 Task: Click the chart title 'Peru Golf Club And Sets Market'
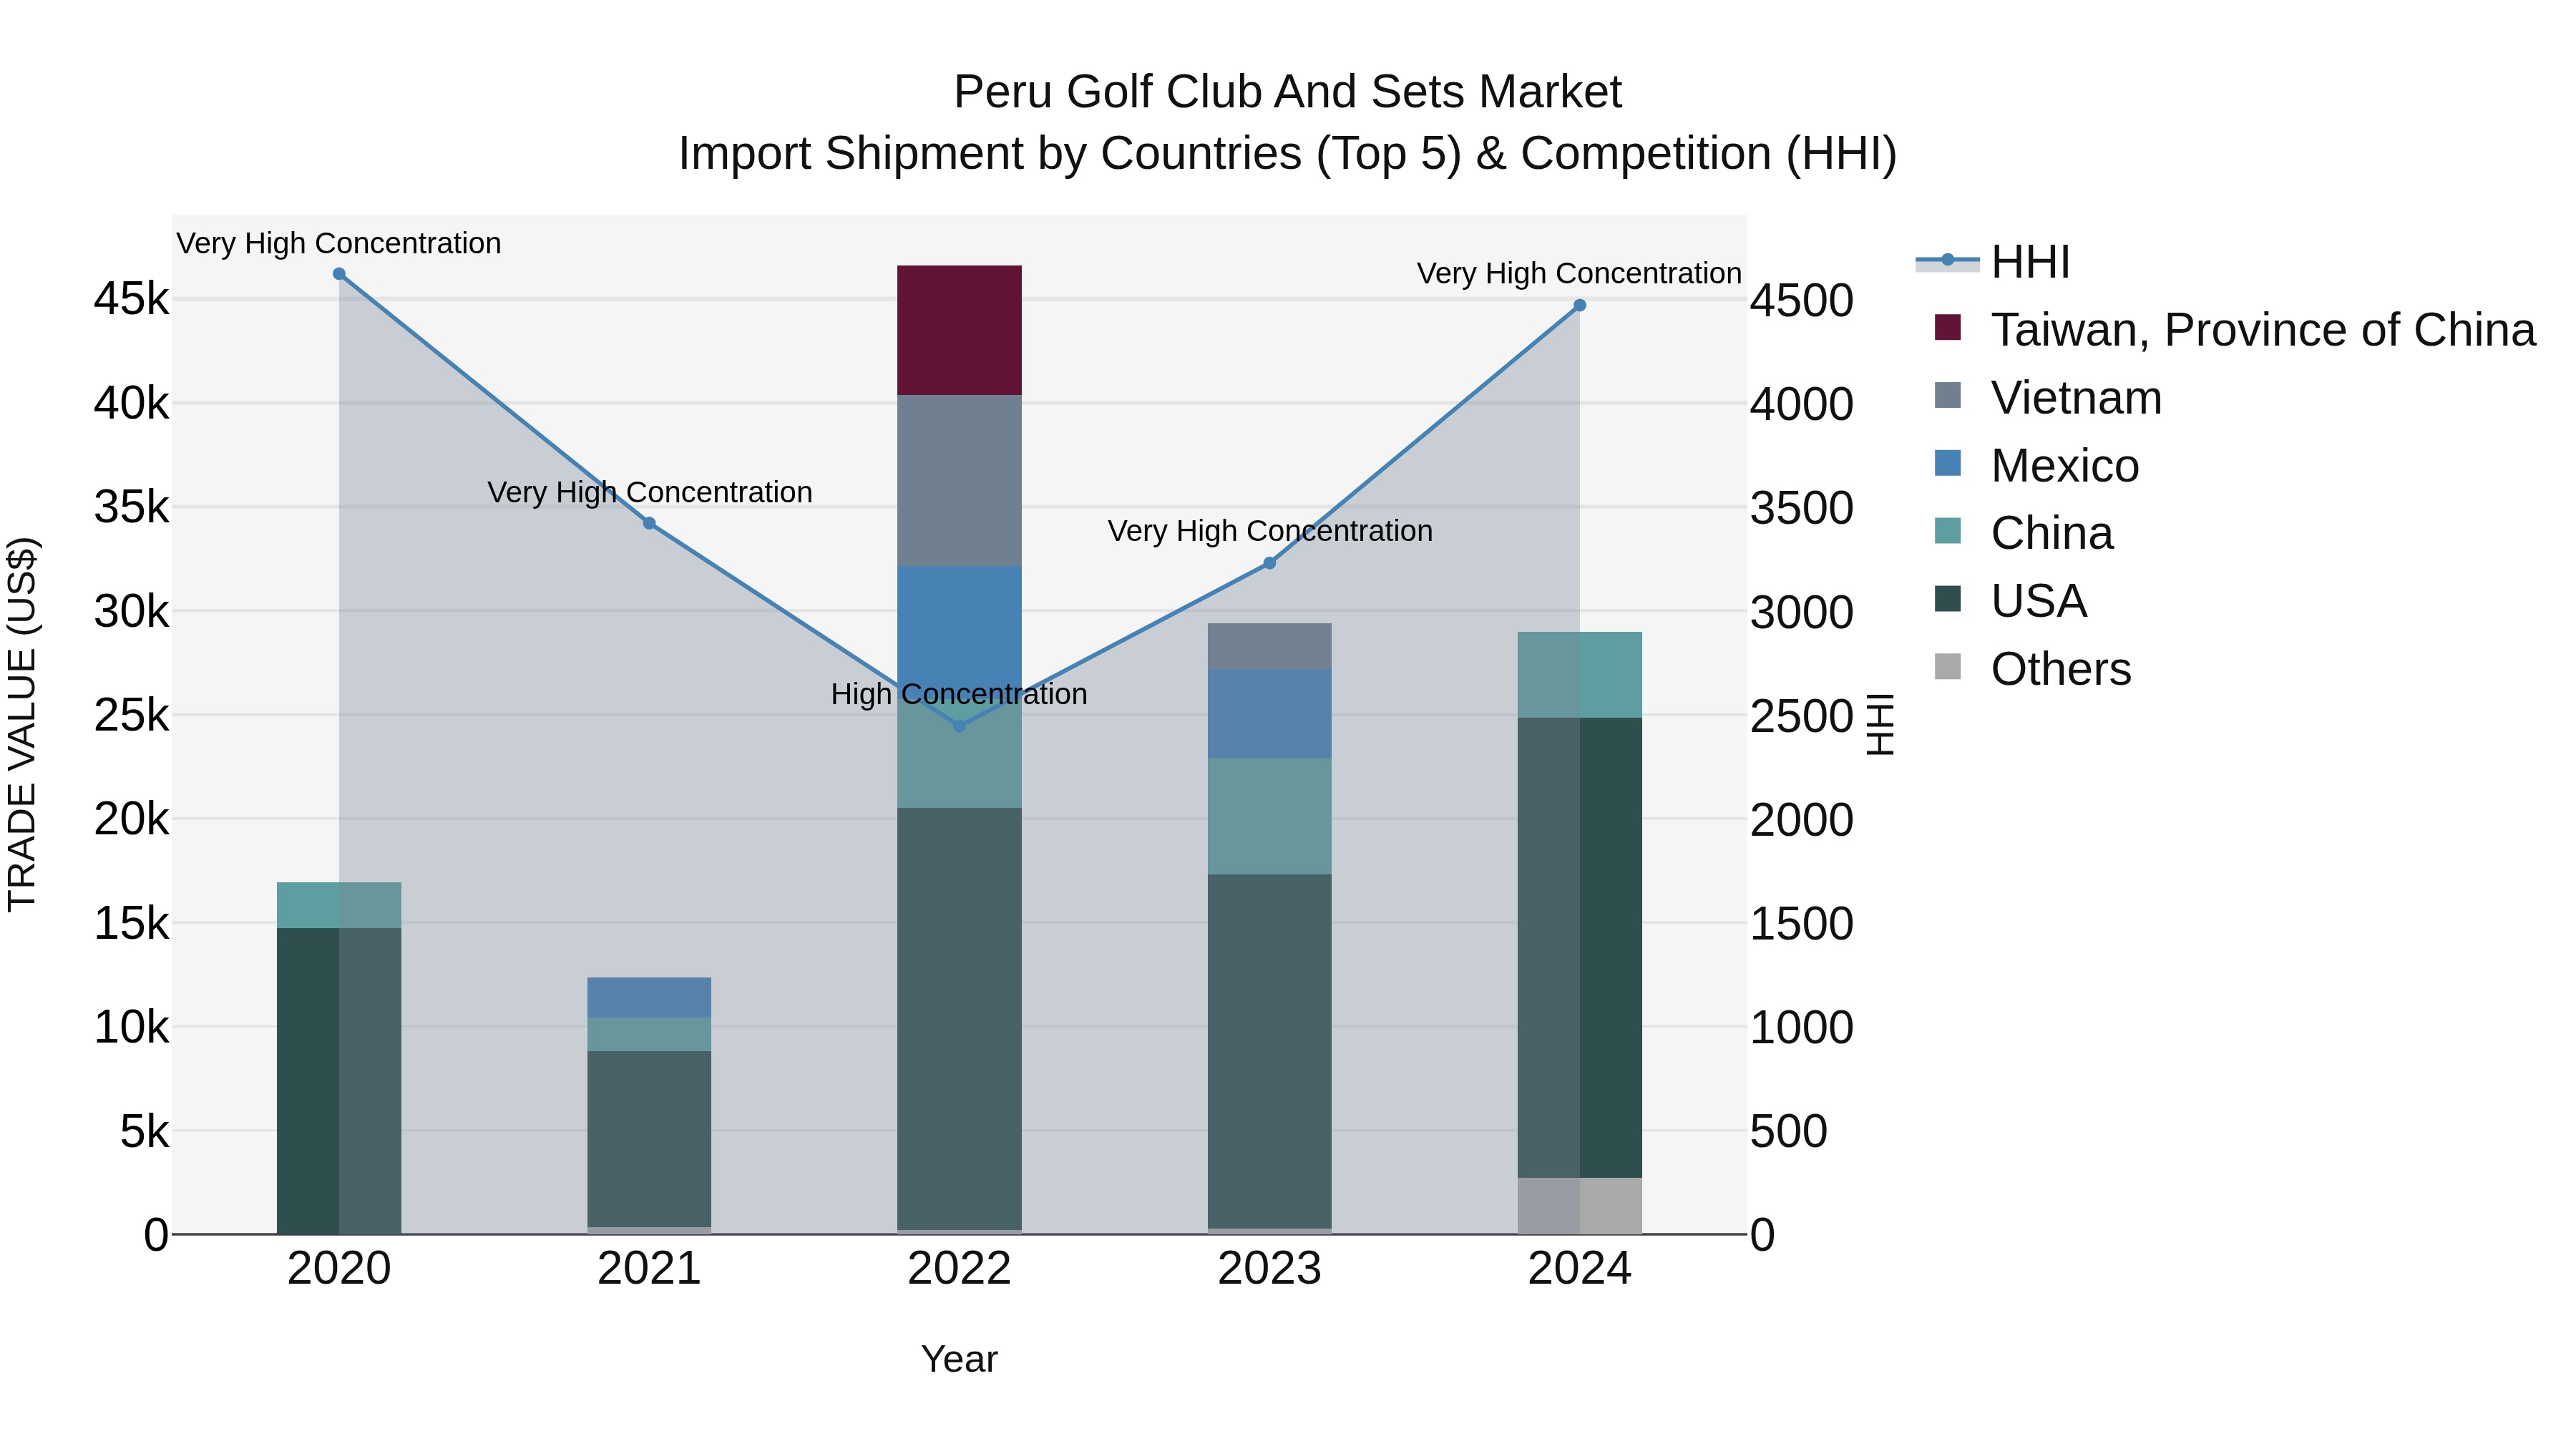point(1287,92)
